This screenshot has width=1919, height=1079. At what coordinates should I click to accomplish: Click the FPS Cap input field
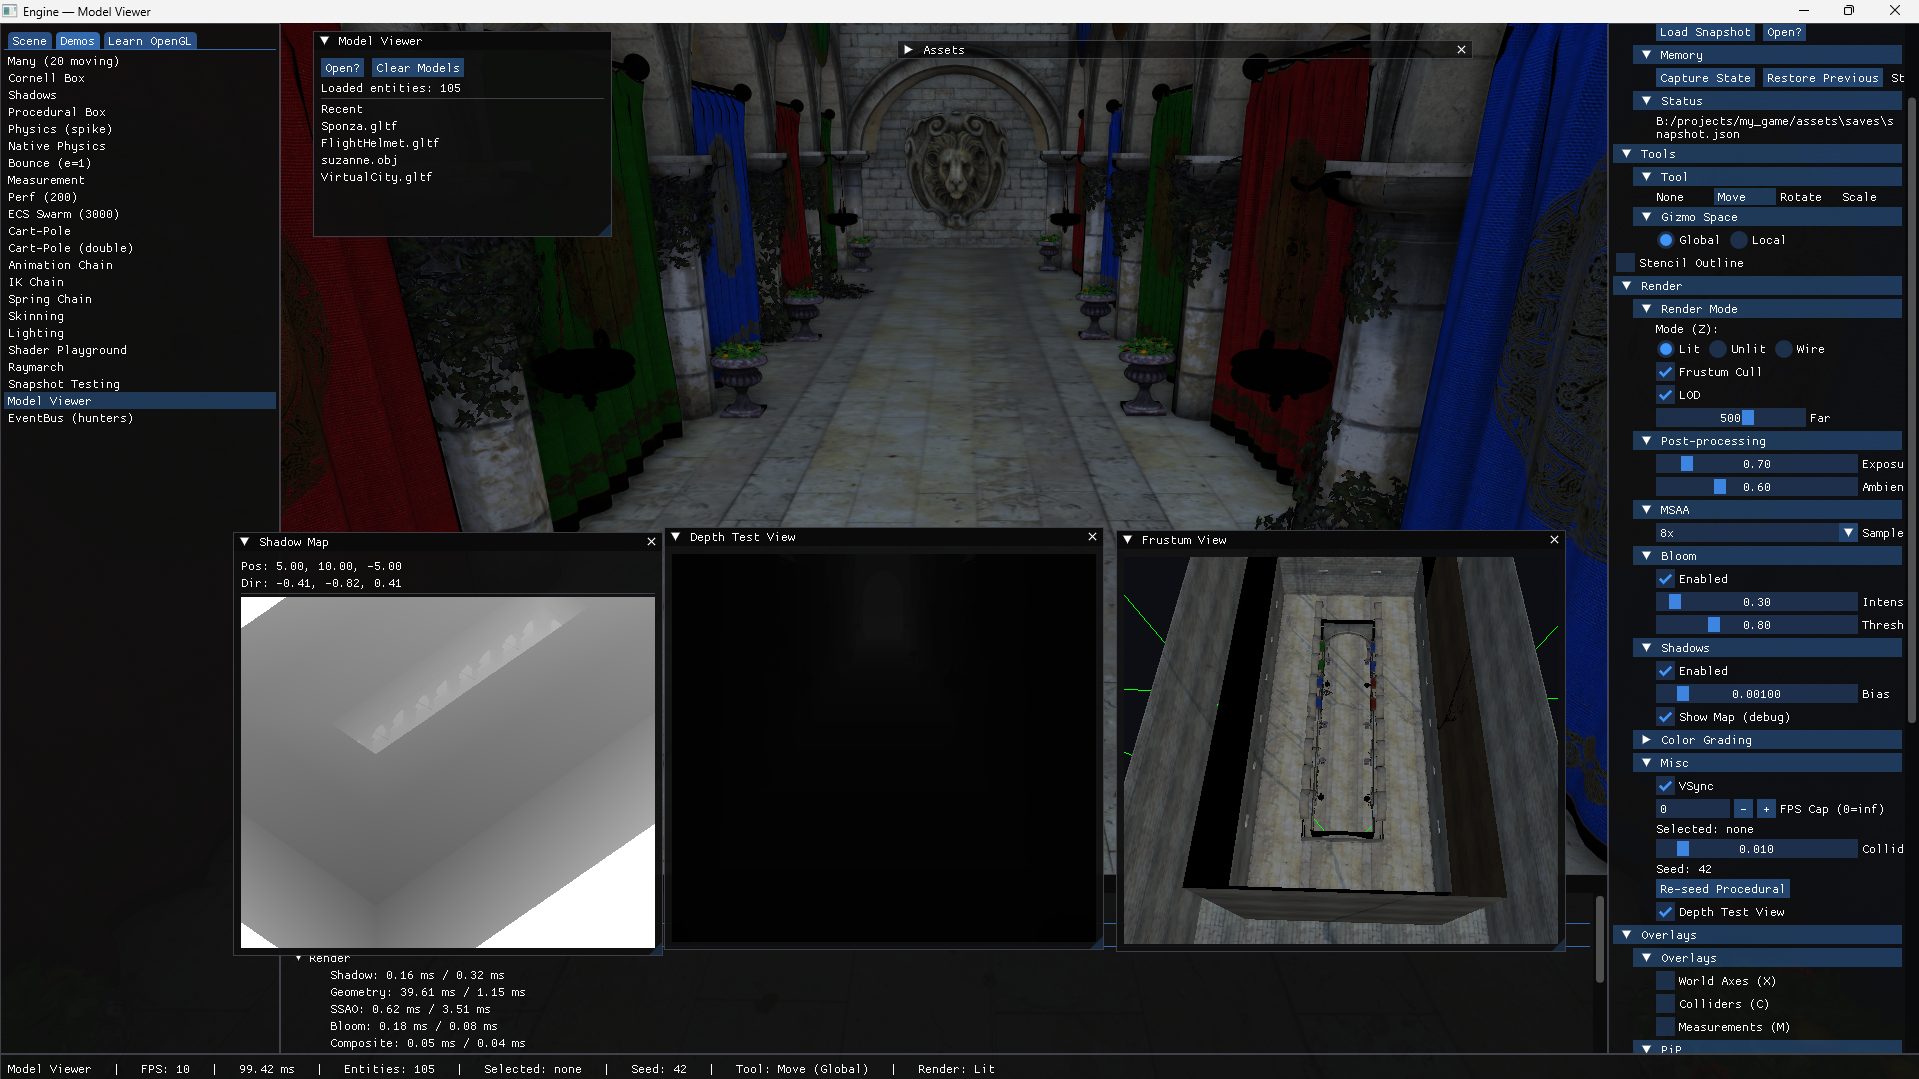pos(1692,809)
